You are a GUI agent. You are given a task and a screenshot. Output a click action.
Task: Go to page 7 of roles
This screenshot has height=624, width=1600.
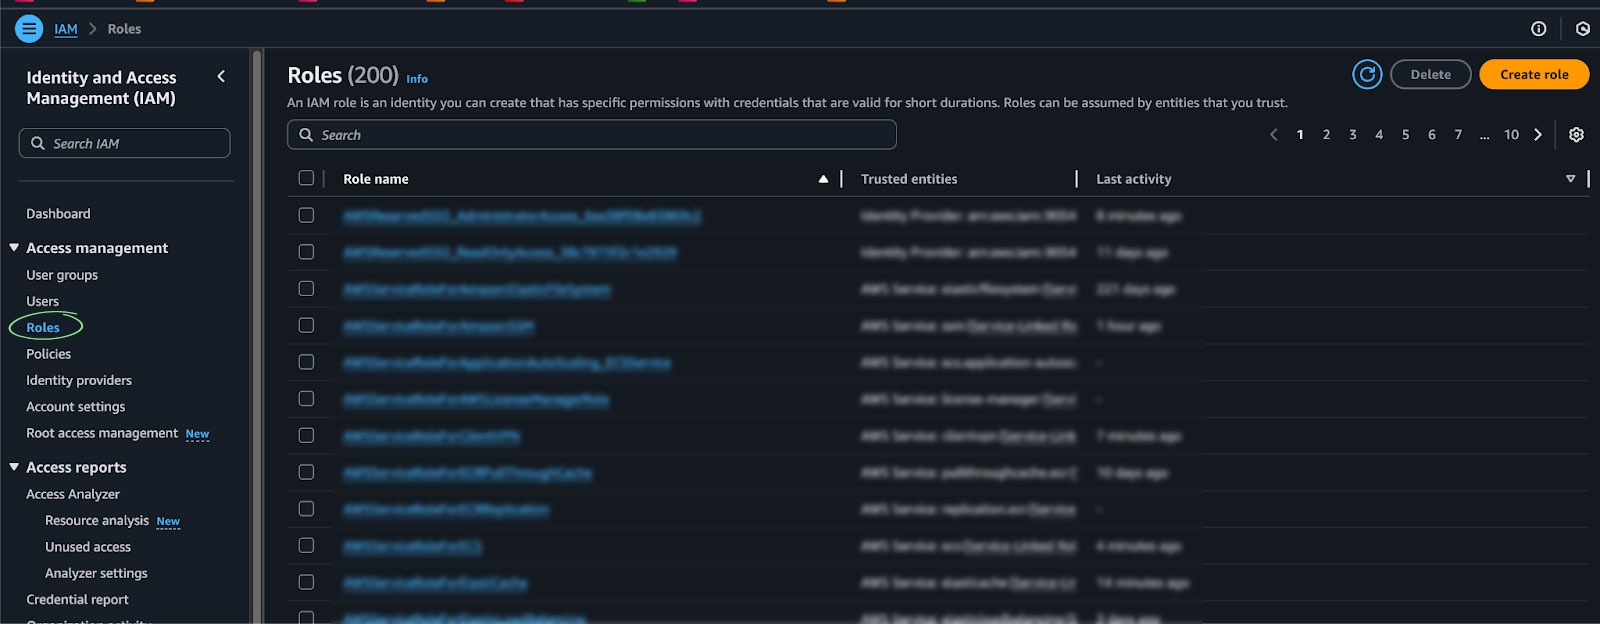coord(1458,135)
